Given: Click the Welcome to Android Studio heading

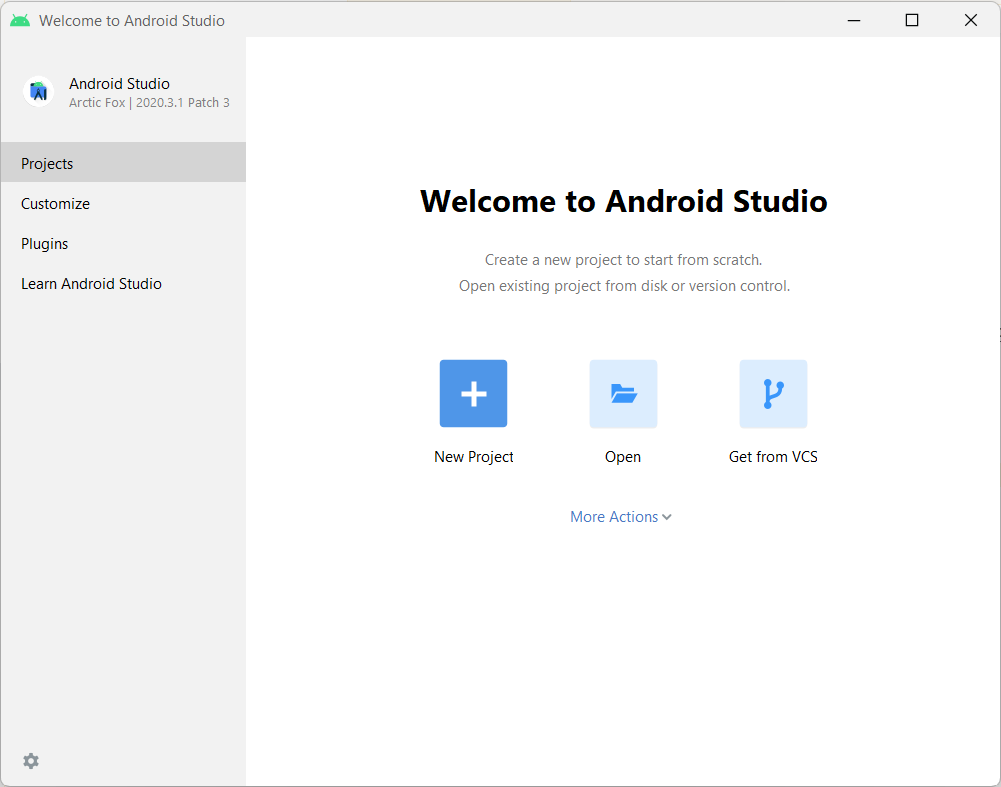Looking at the screenshot, I should tap(623, 201).
